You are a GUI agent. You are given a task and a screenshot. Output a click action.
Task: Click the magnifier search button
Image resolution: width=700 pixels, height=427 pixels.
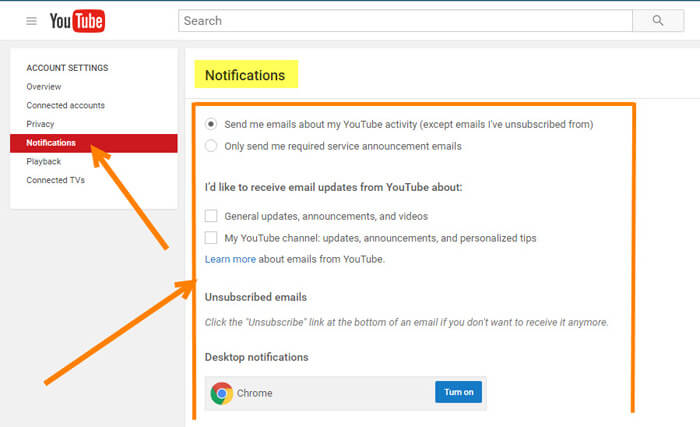[658, 21]
